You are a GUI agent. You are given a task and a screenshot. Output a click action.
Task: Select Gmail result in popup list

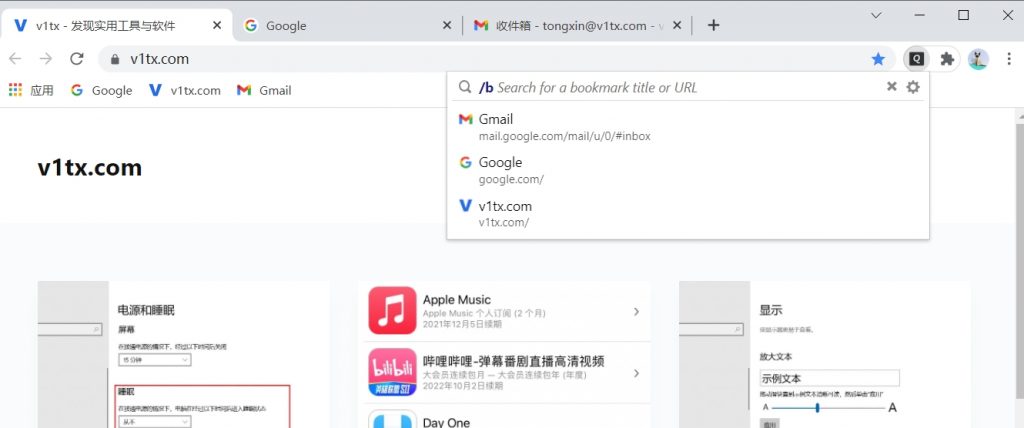(x=688, y=127)
